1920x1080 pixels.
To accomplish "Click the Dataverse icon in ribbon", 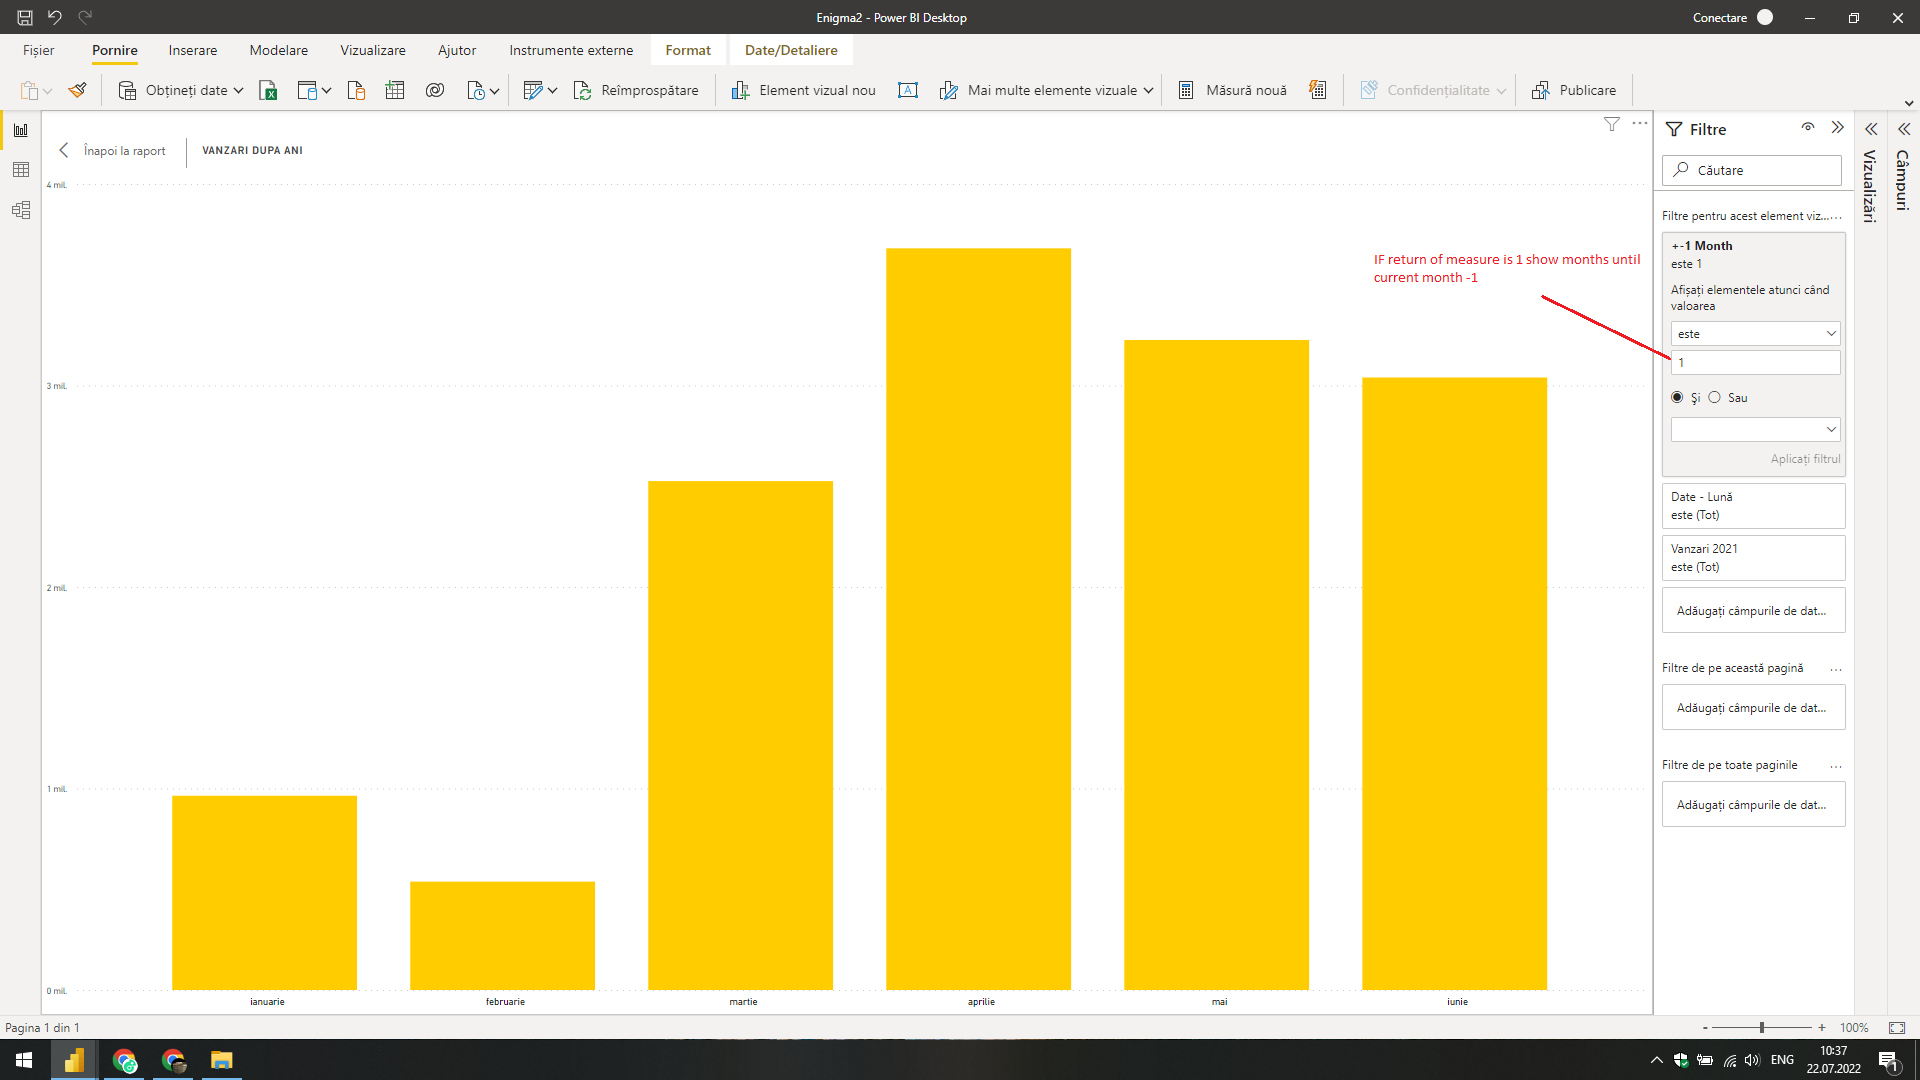I will pos(435,90).
